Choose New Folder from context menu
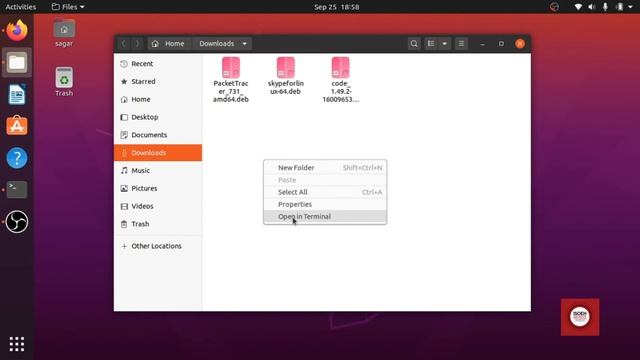Viewport: 640px width, 360px height. [x=325, y=168]
